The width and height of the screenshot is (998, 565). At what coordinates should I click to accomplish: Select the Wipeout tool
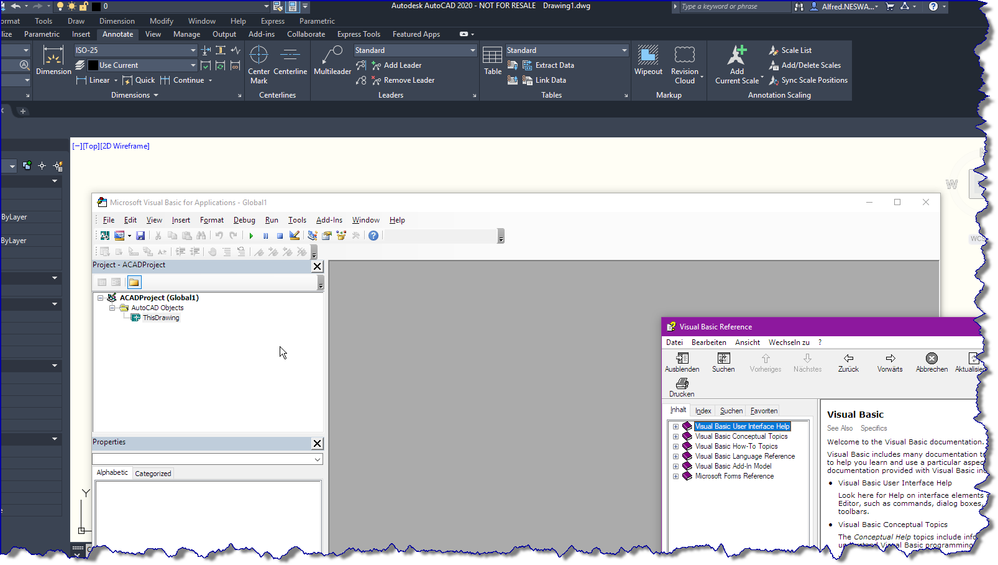(648, 61)
